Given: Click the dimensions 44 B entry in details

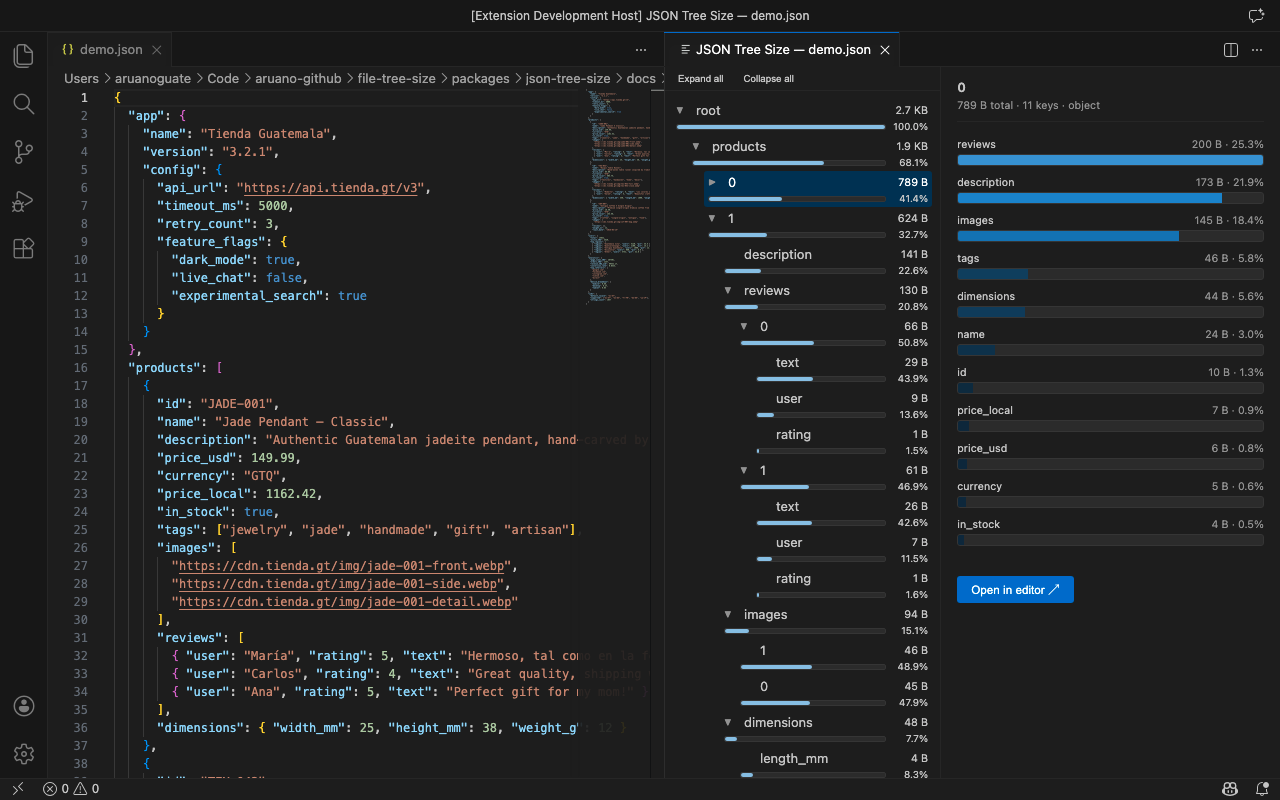Looking at the screenshot, I should tap(1110, 304).
